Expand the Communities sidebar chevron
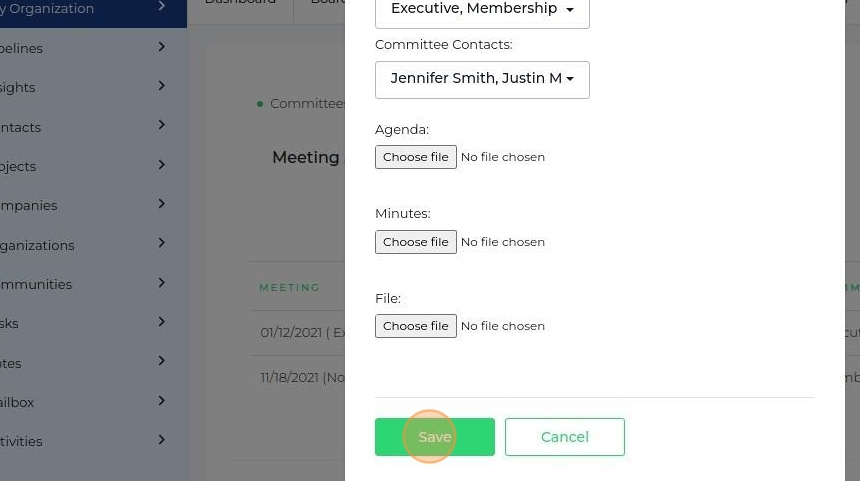860x481 pixels. (162, 283)
